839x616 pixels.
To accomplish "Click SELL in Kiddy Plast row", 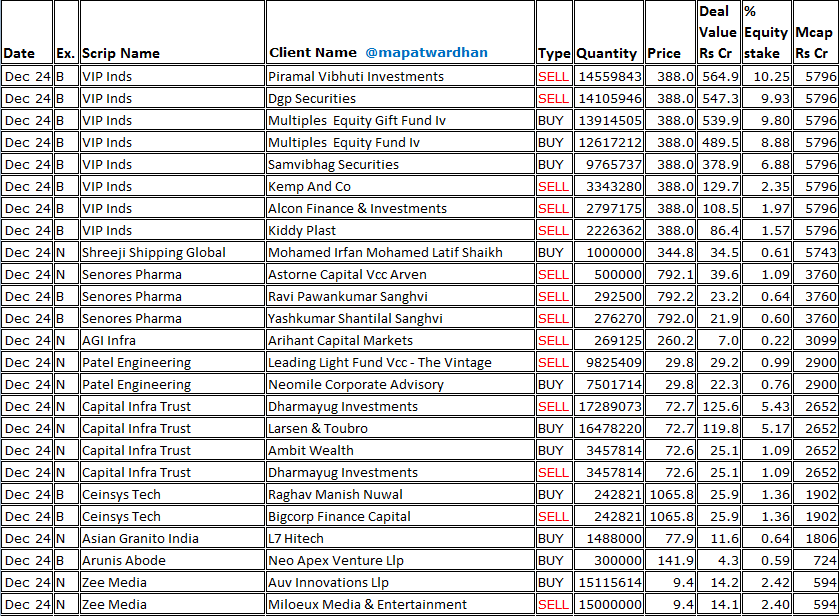I will 553,230.
